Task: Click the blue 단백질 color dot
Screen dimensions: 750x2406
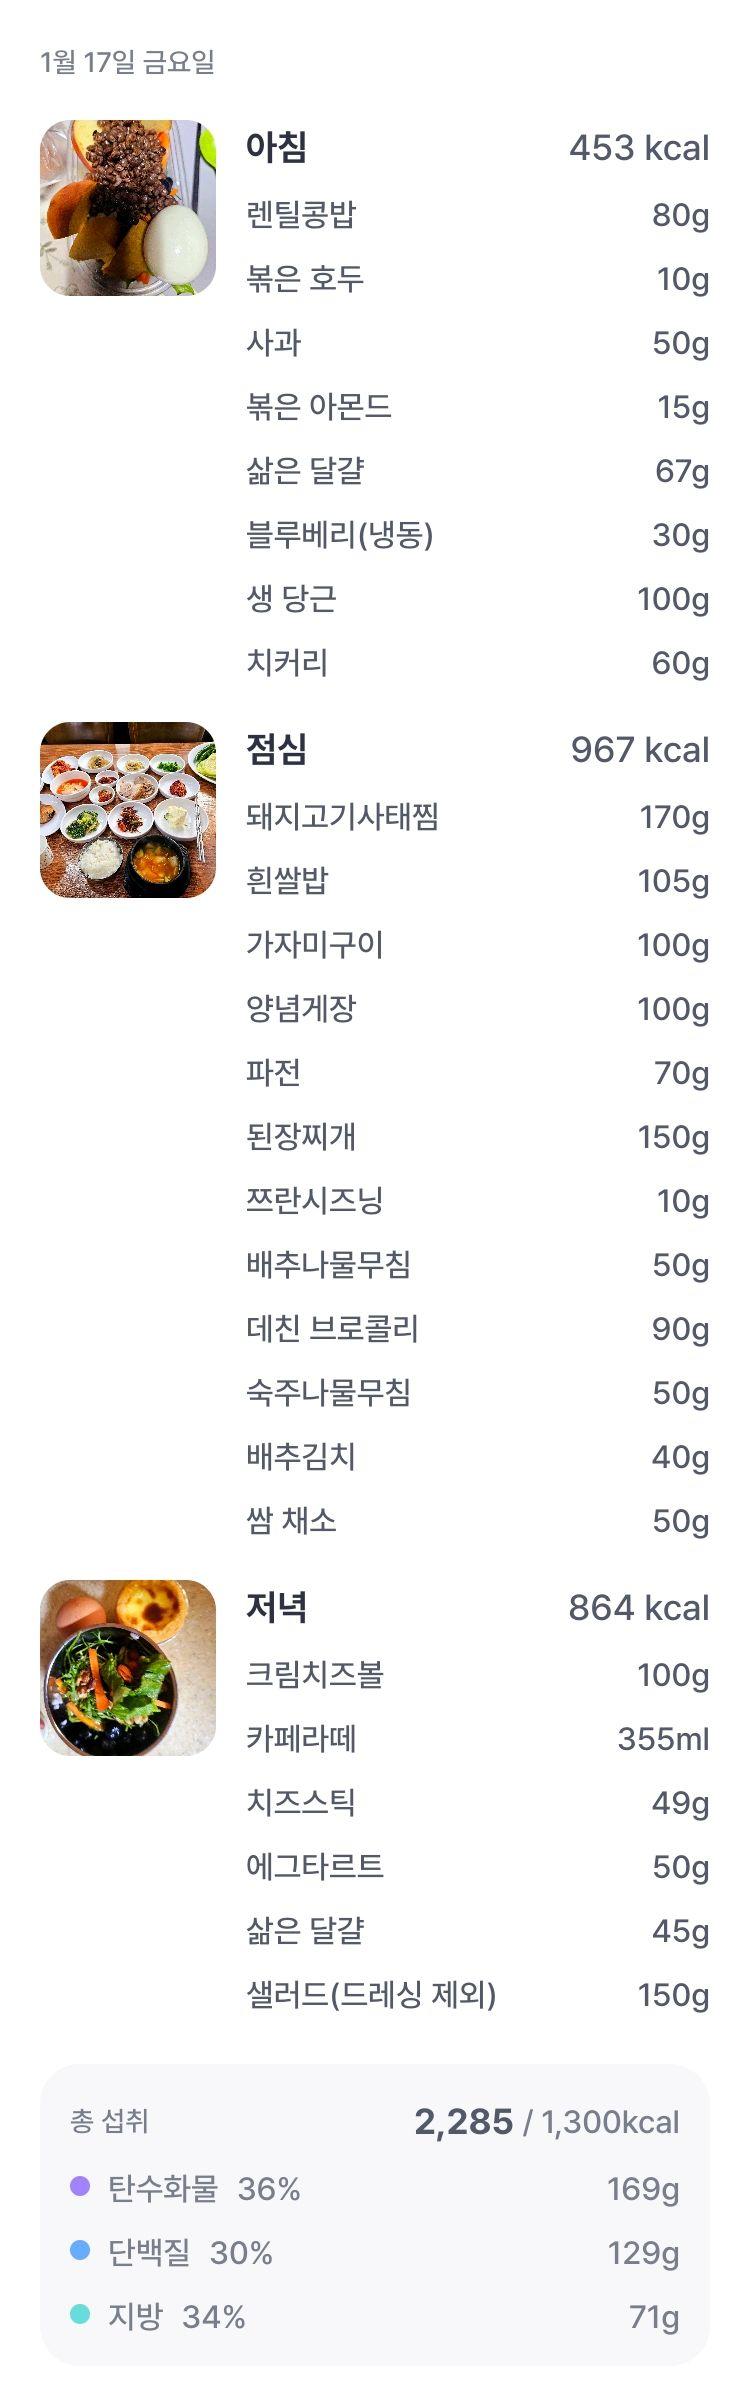Action: (x=80, y=2251)
